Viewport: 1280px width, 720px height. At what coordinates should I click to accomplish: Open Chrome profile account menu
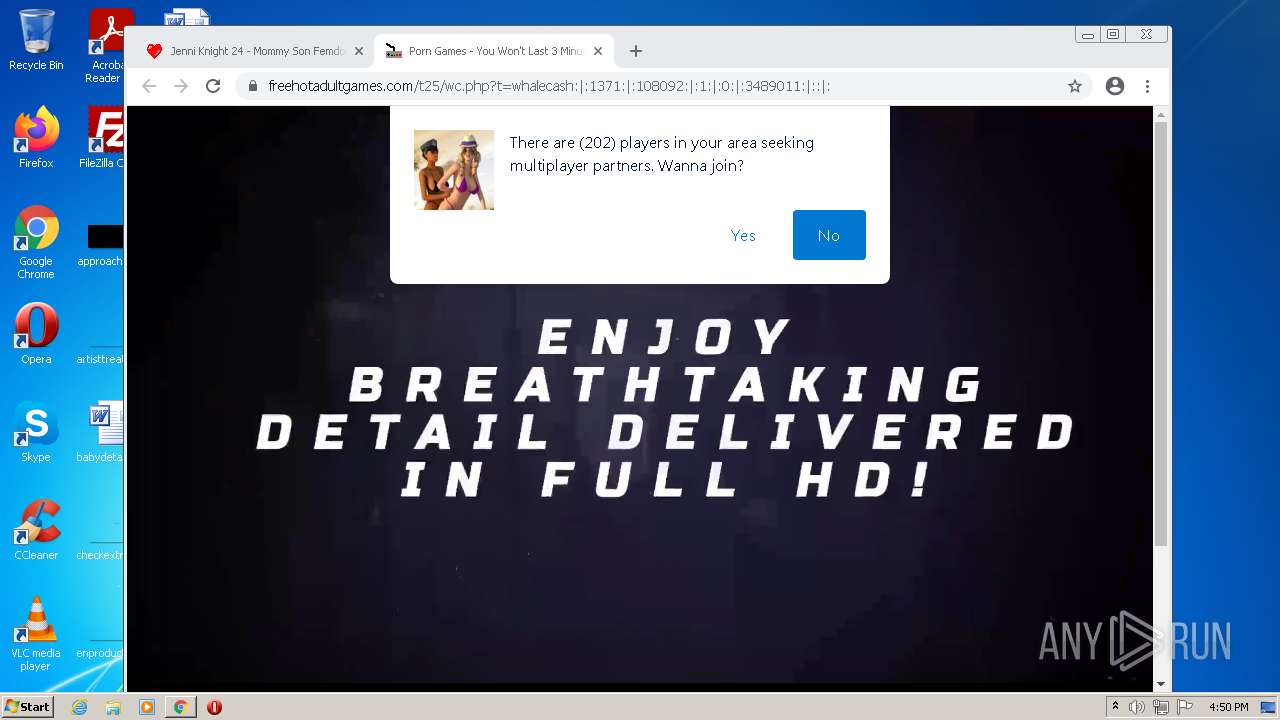pos(1115,86)
